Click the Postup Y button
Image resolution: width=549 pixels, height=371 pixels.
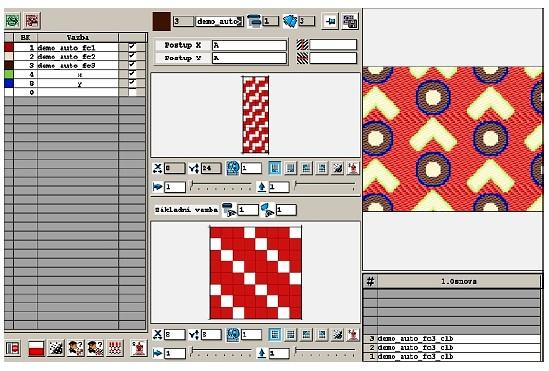click(x=183, y=58)
